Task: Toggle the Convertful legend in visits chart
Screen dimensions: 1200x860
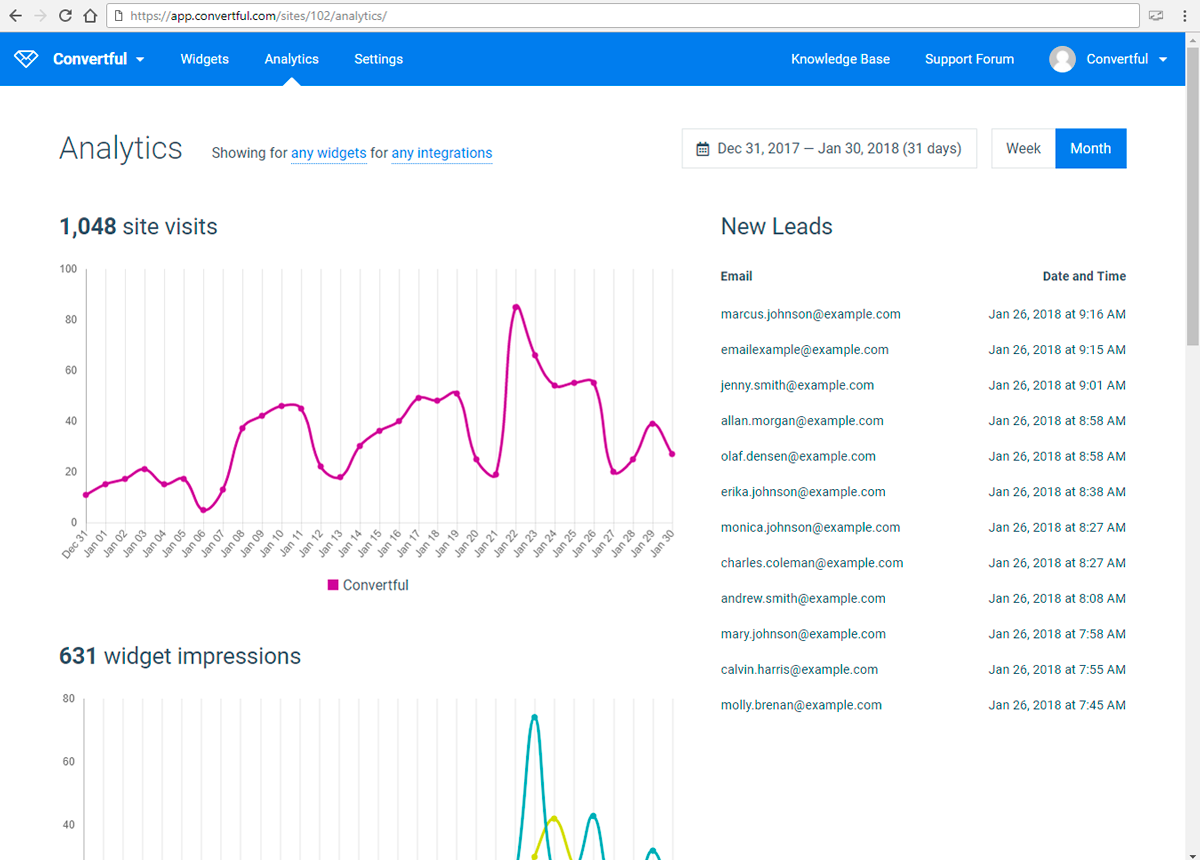Action: [368, 585]
